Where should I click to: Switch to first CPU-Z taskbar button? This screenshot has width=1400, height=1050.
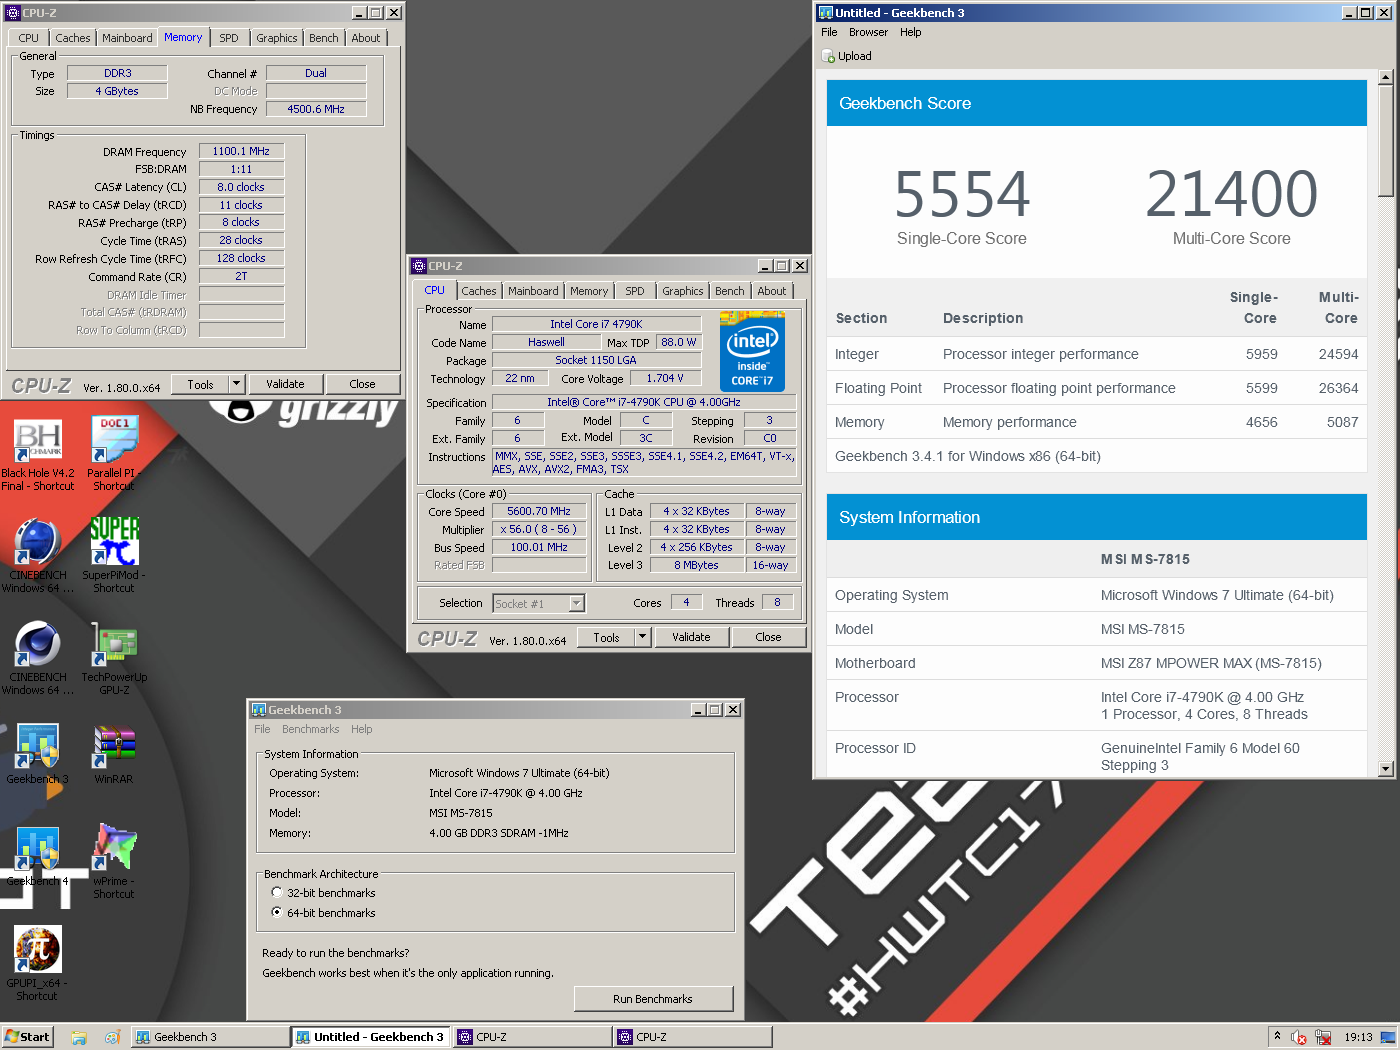click(532, 1037)
